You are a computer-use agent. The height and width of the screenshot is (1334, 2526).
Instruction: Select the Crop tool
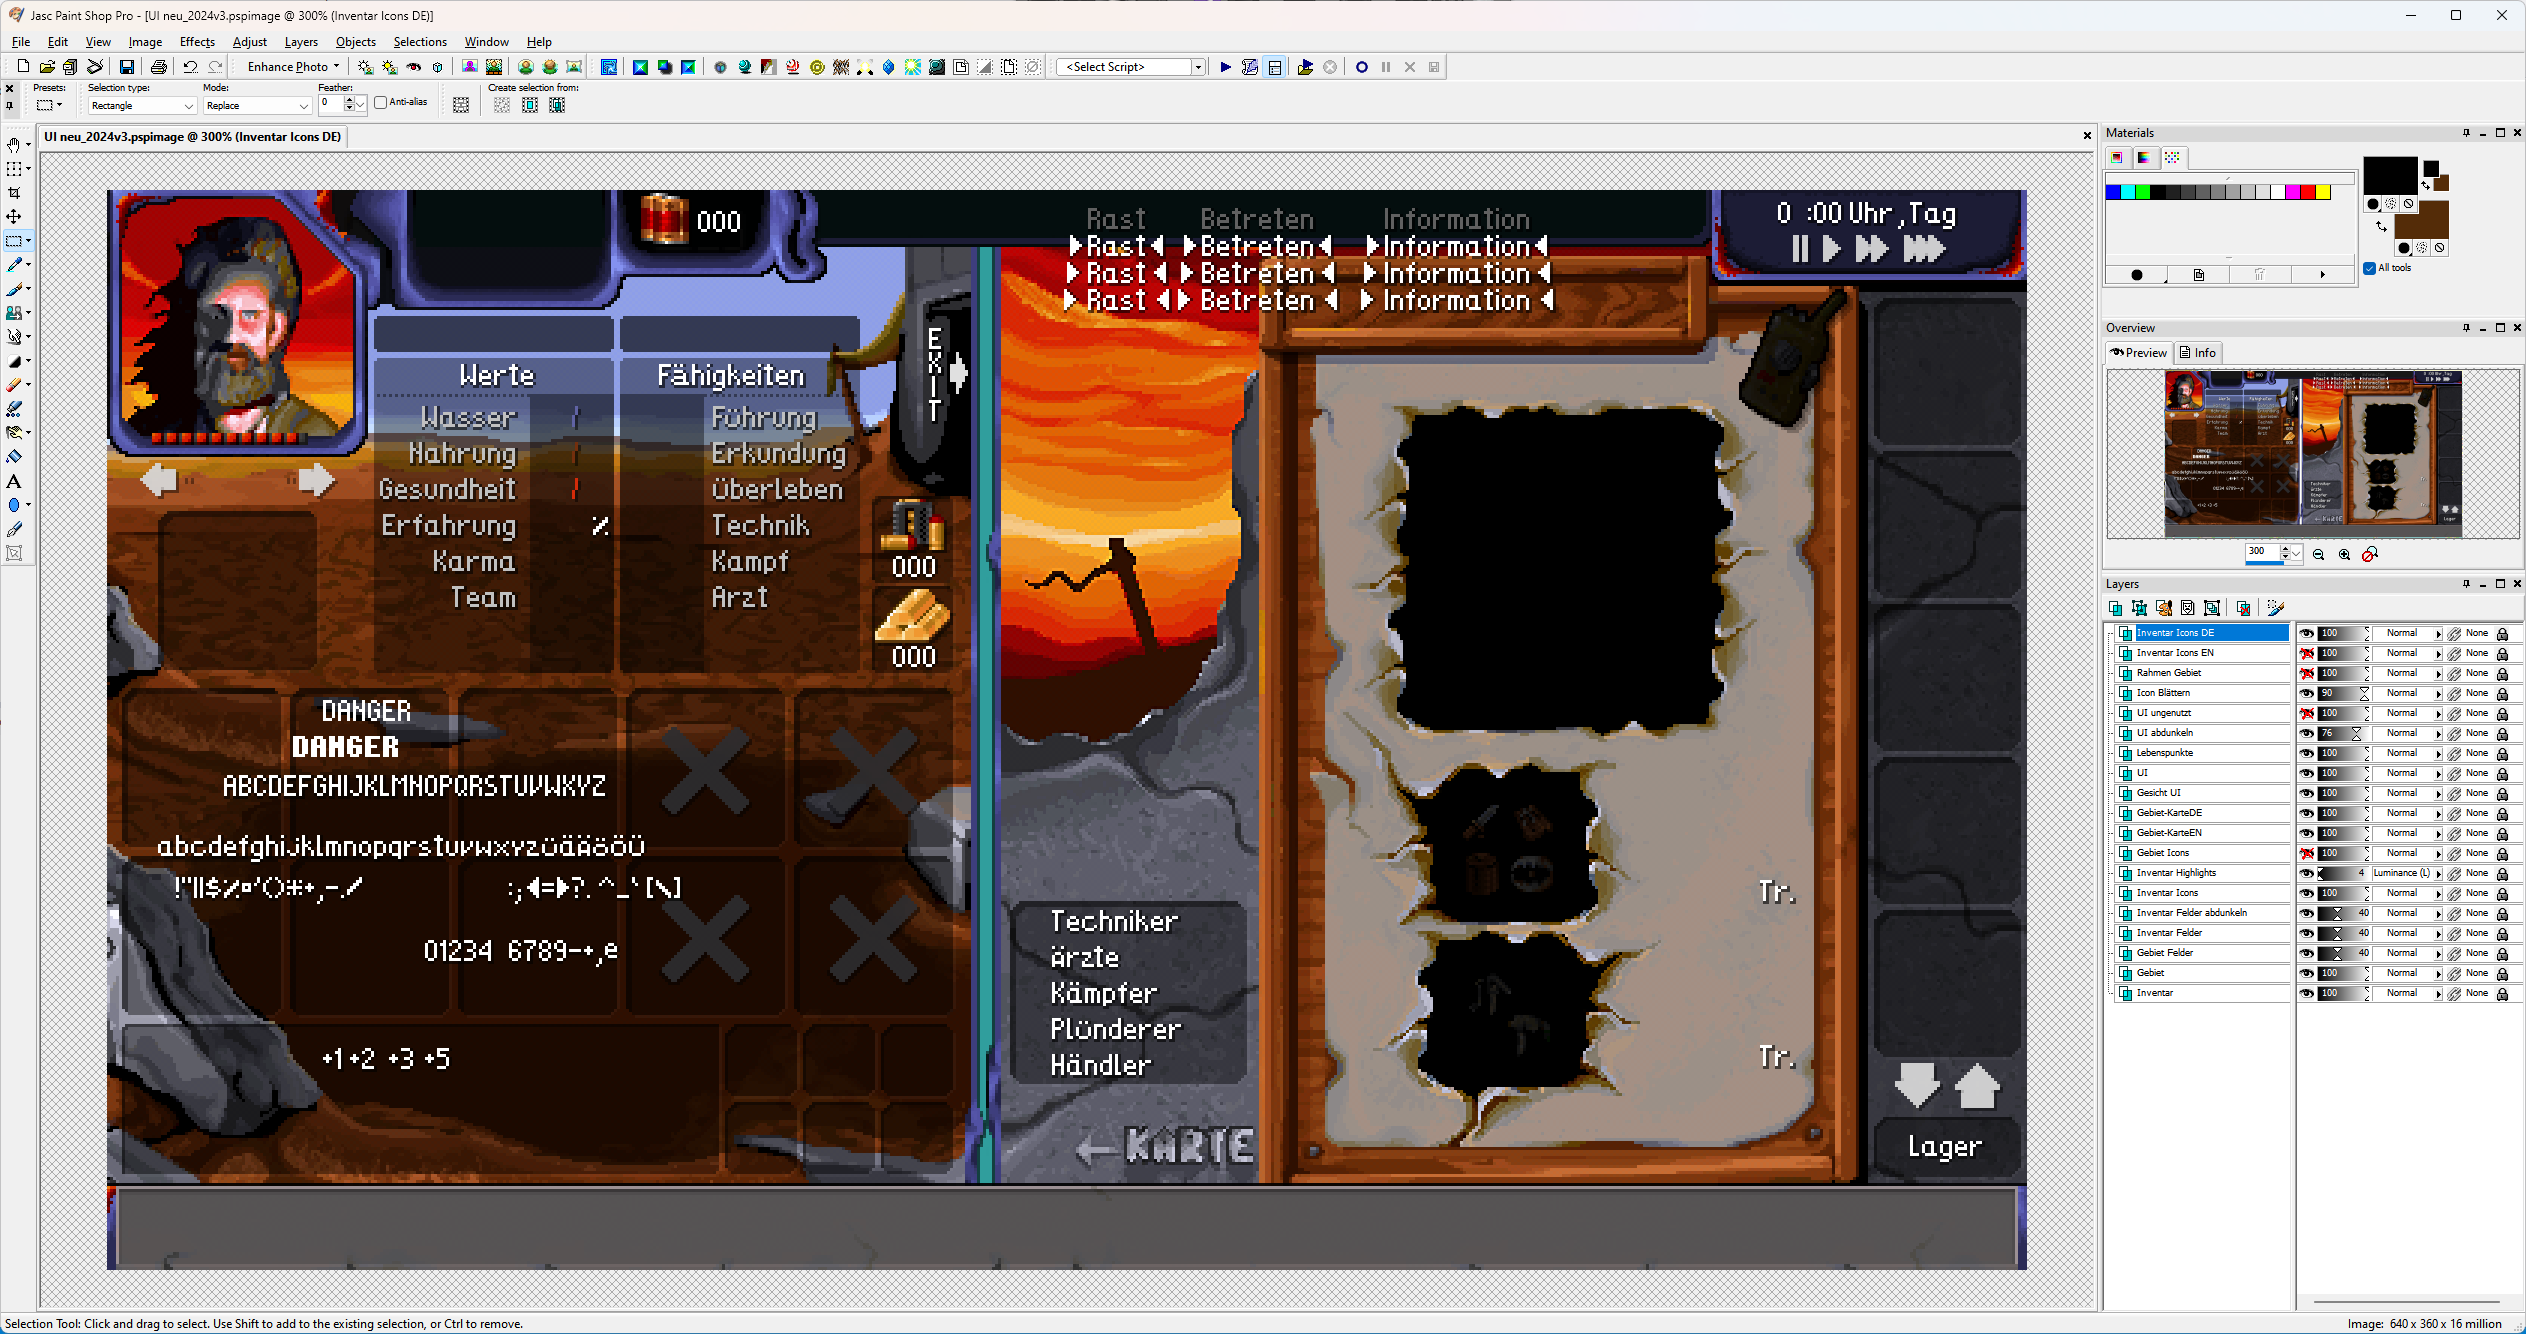[x=14, y=193]
